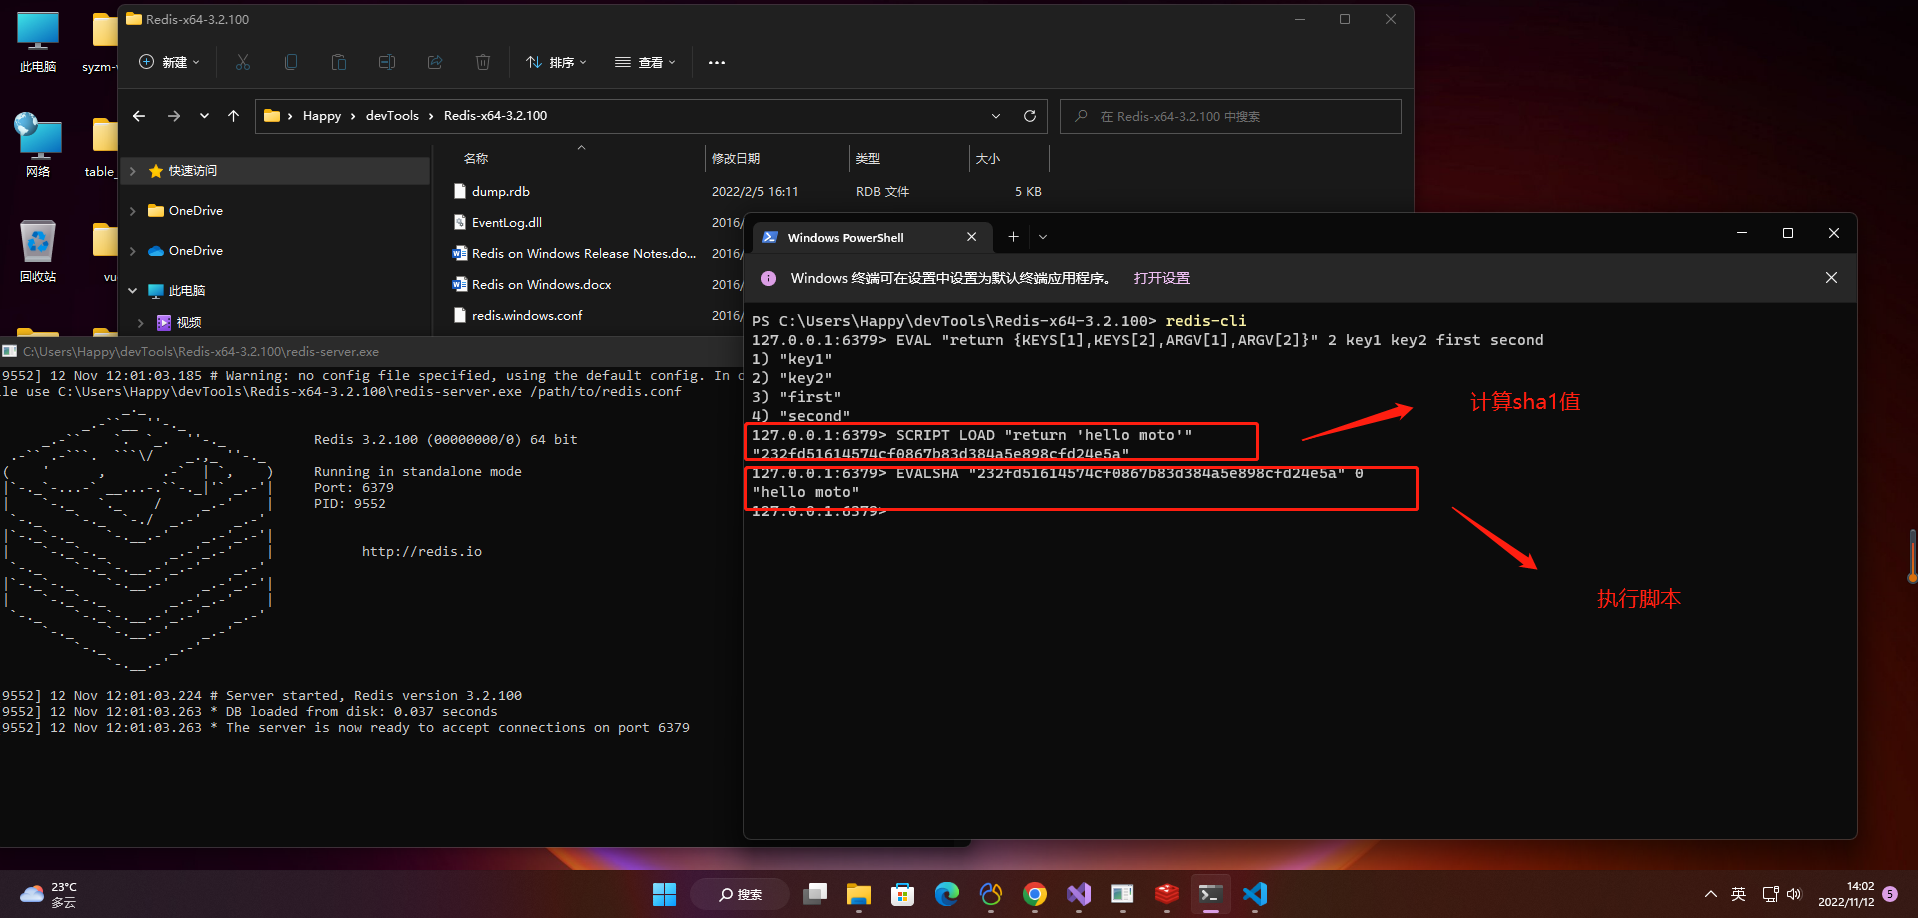The image size is (1918, 918).
Task: Select 快速访问 in the navigation pane
Action: [x=275, y=171]
